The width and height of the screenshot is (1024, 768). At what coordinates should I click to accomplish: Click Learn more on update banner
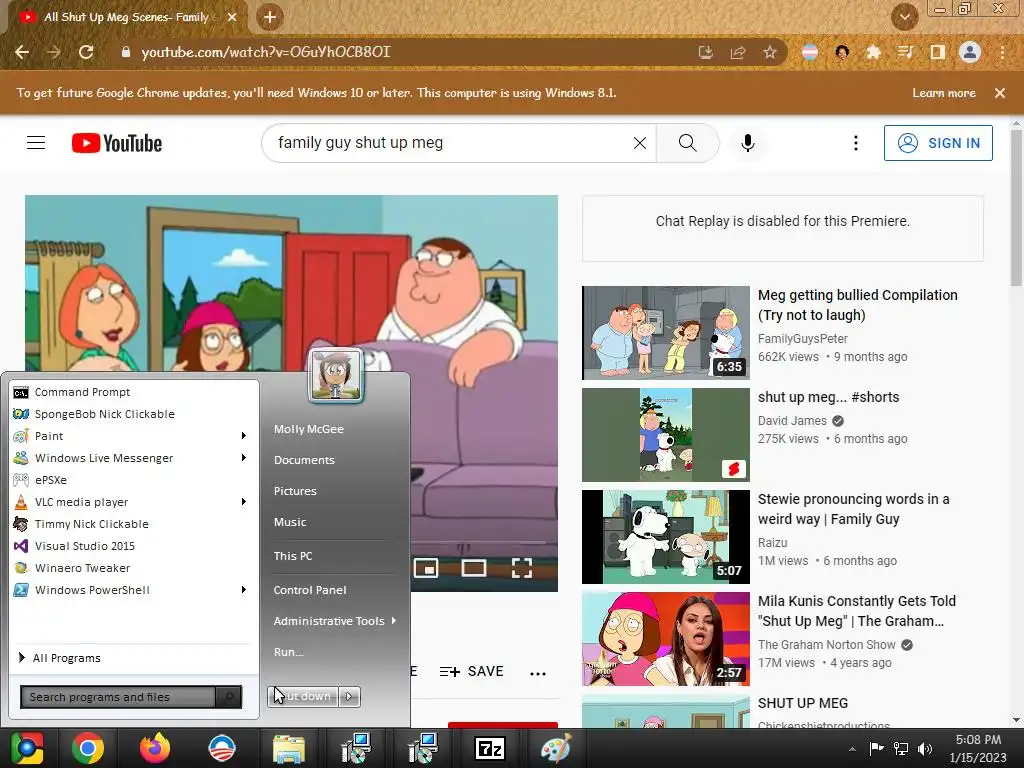pyautogui.click(x=944, y=93)
